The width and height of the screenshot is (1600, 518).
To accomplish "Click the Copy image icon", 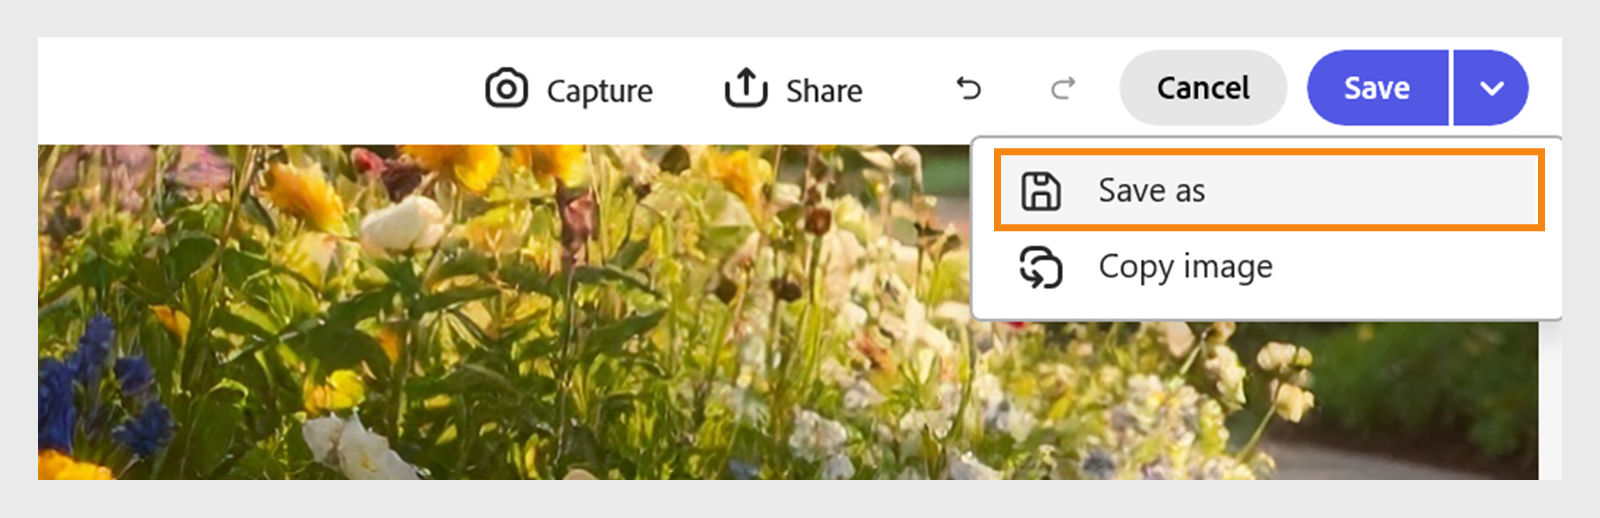I will pos(1041,267).
